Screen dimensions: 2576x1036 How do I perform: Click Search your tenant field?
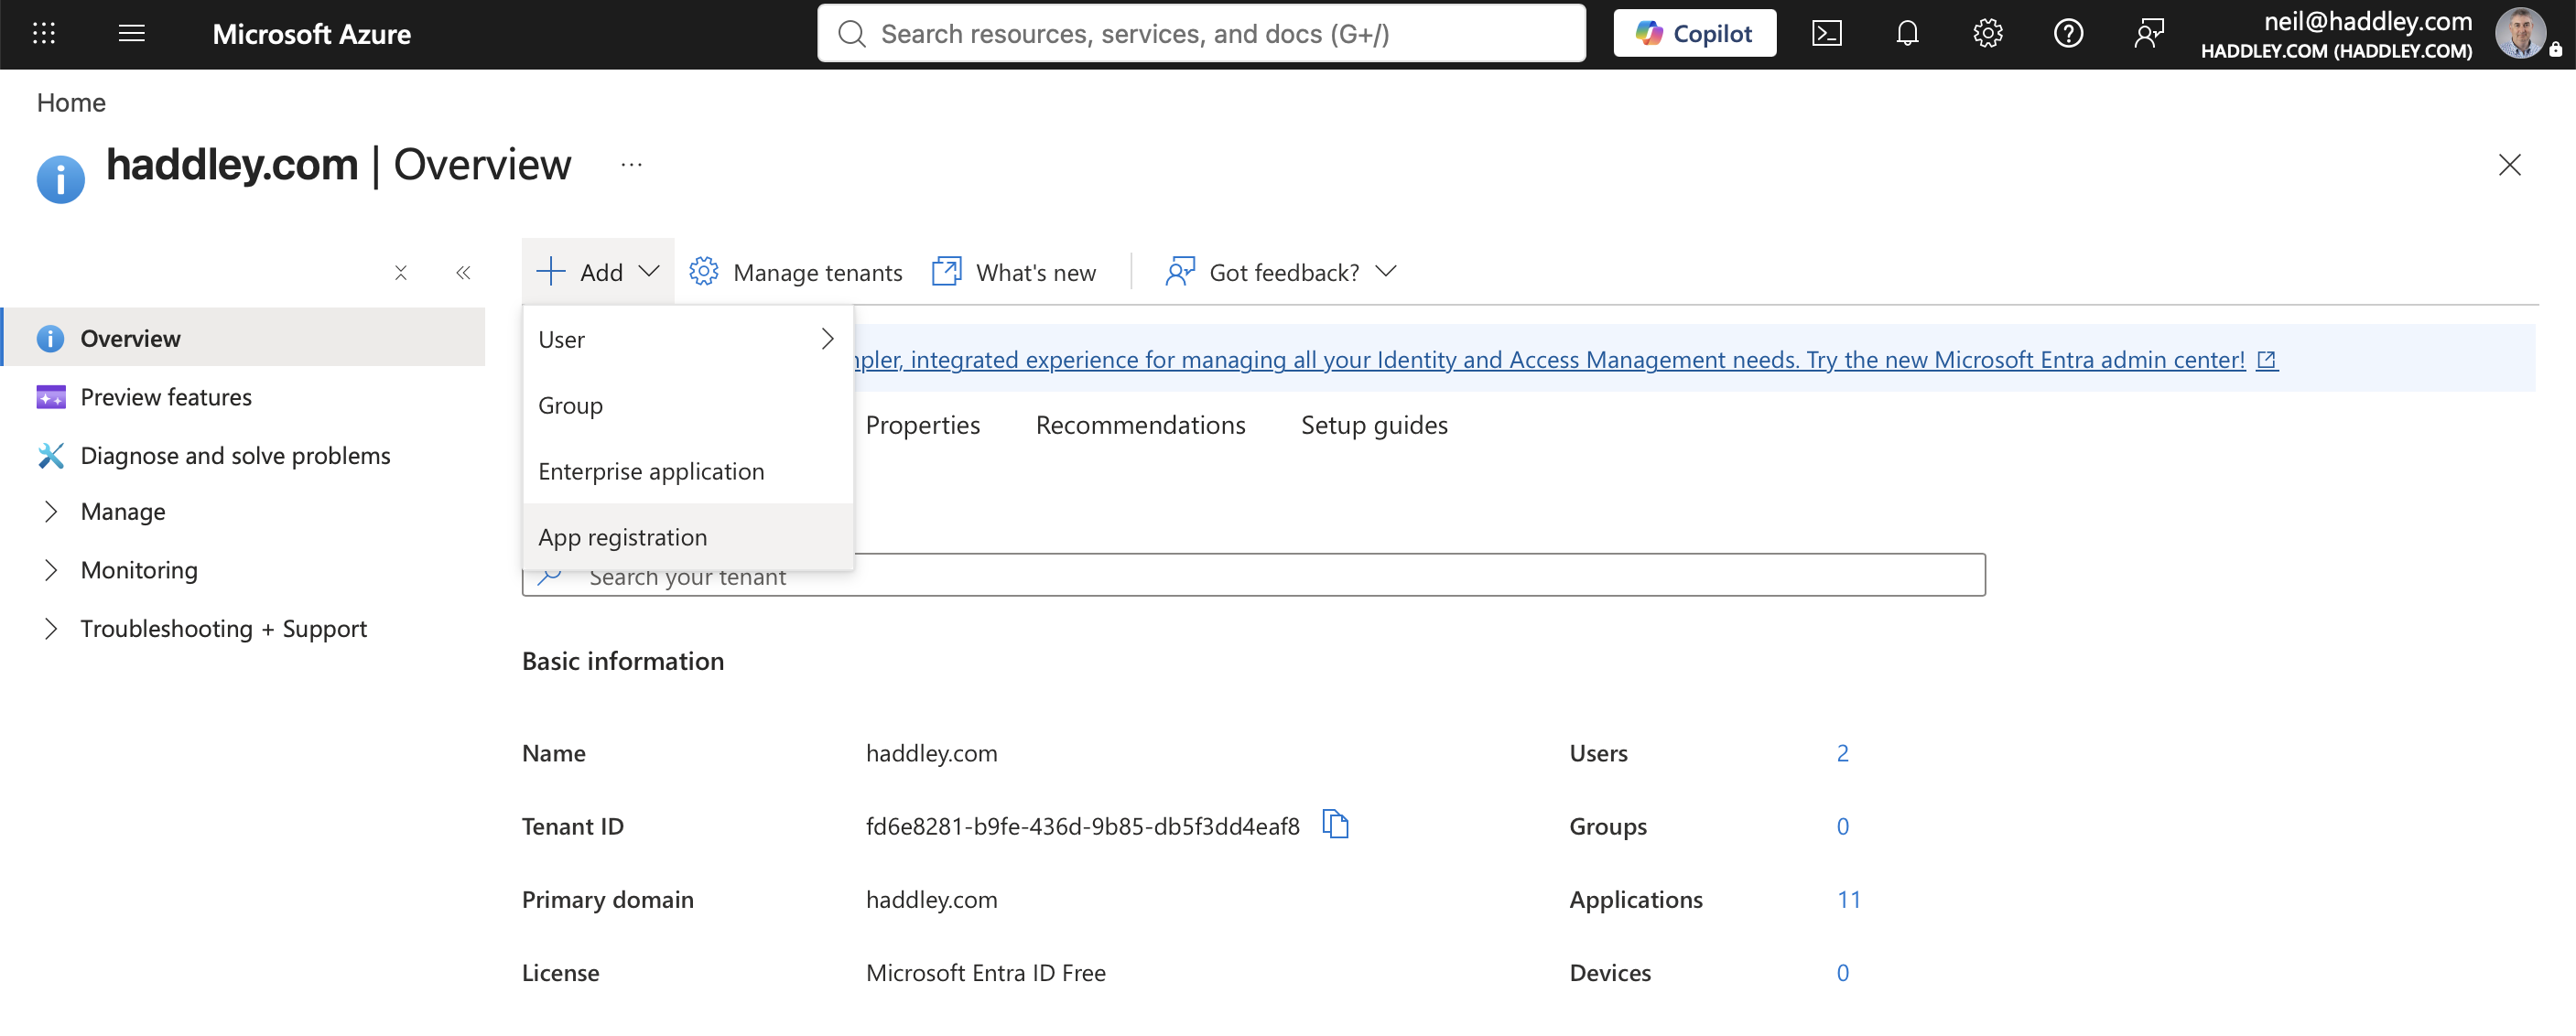(x=1253, y=576)
